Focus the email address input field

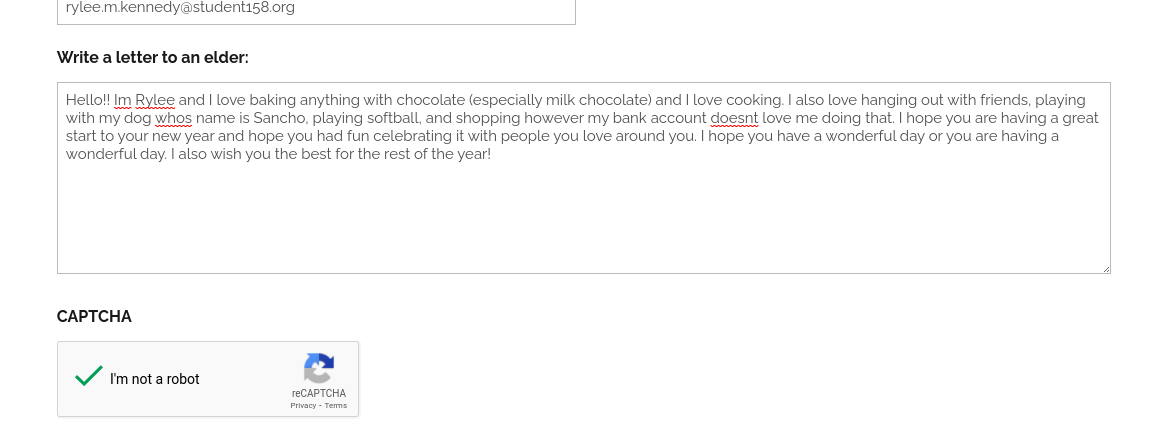pos(317,10)
